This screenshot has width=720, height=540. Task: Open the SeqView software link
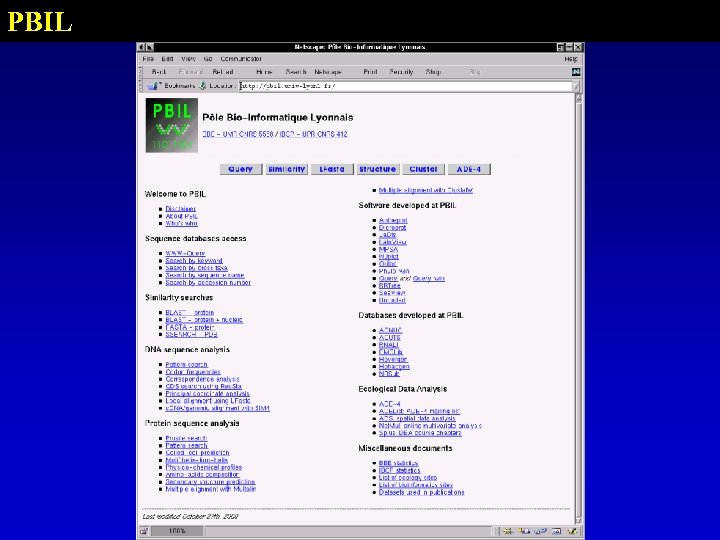click(392, 292)
